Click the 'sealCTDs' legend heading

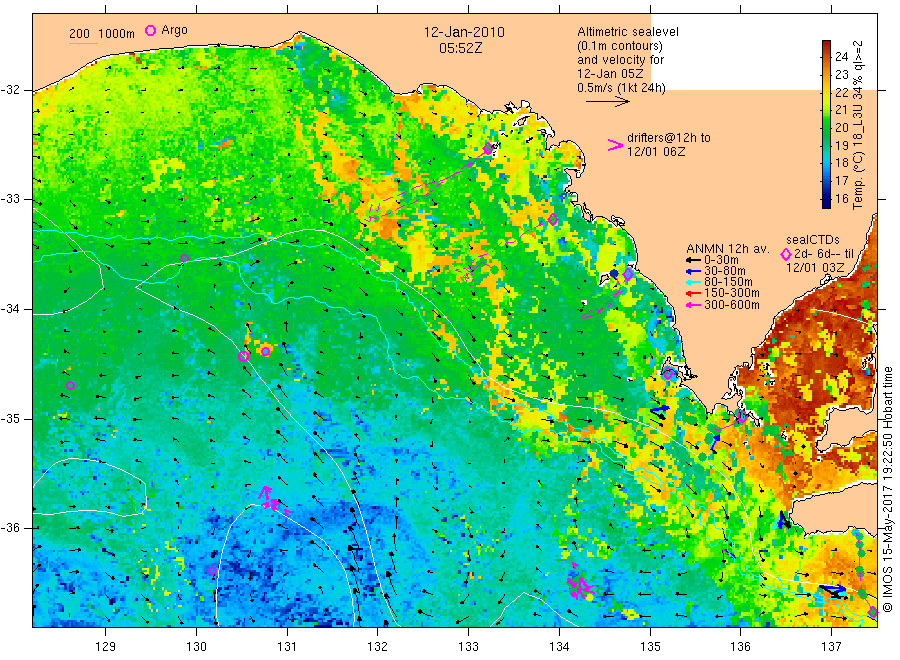(813, 240)
